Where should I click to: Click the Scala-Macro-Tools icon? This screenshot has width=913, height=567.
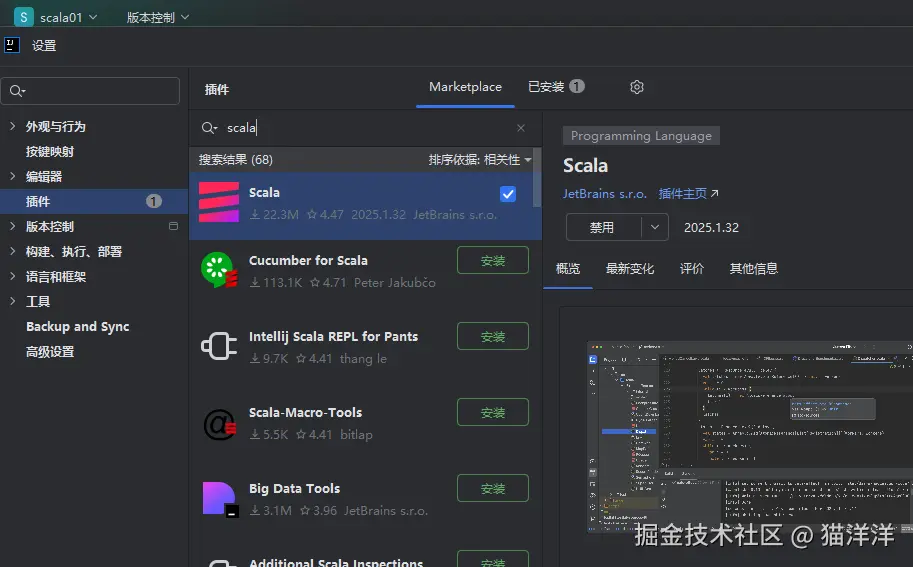pos(219,424)
